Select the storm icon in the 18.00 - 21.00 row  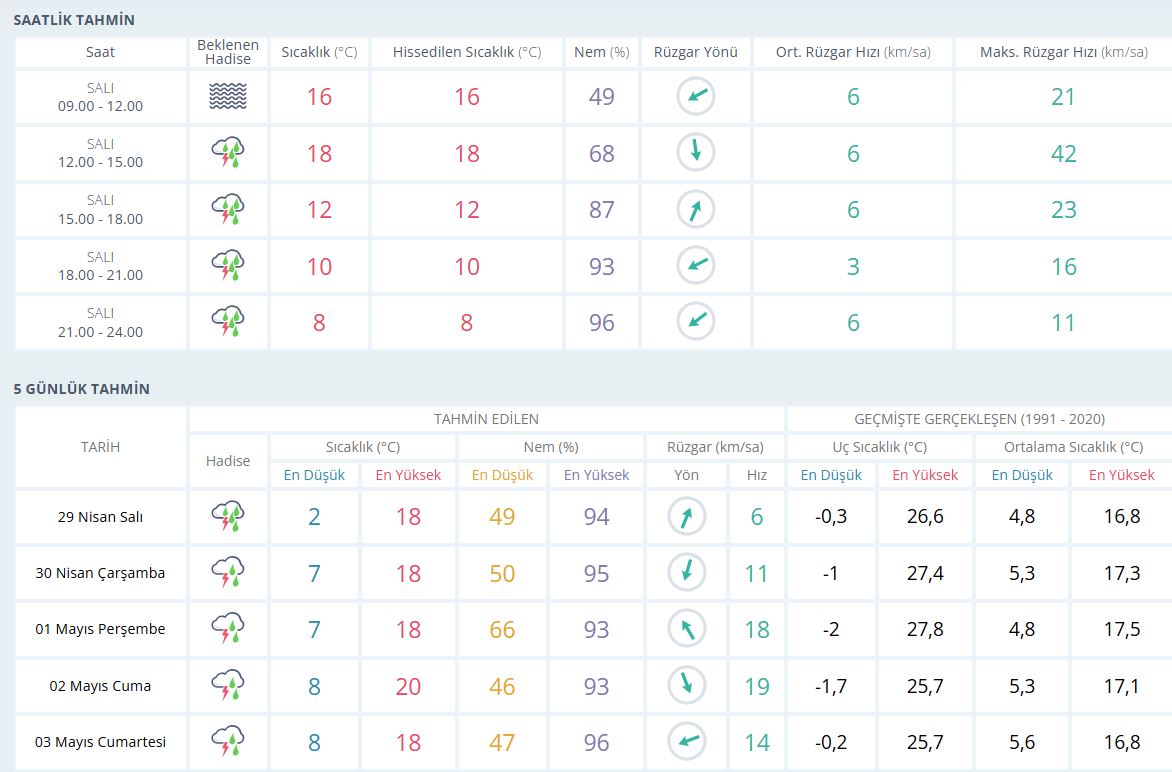[x=228, y=266]
